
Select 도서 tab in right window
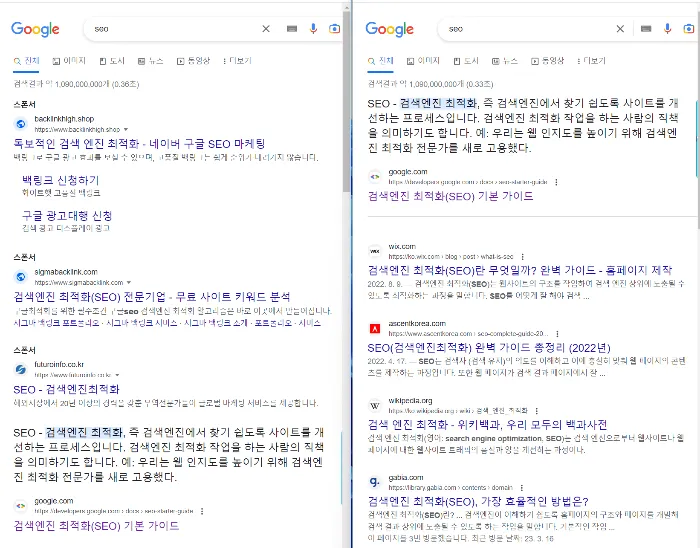466,61
